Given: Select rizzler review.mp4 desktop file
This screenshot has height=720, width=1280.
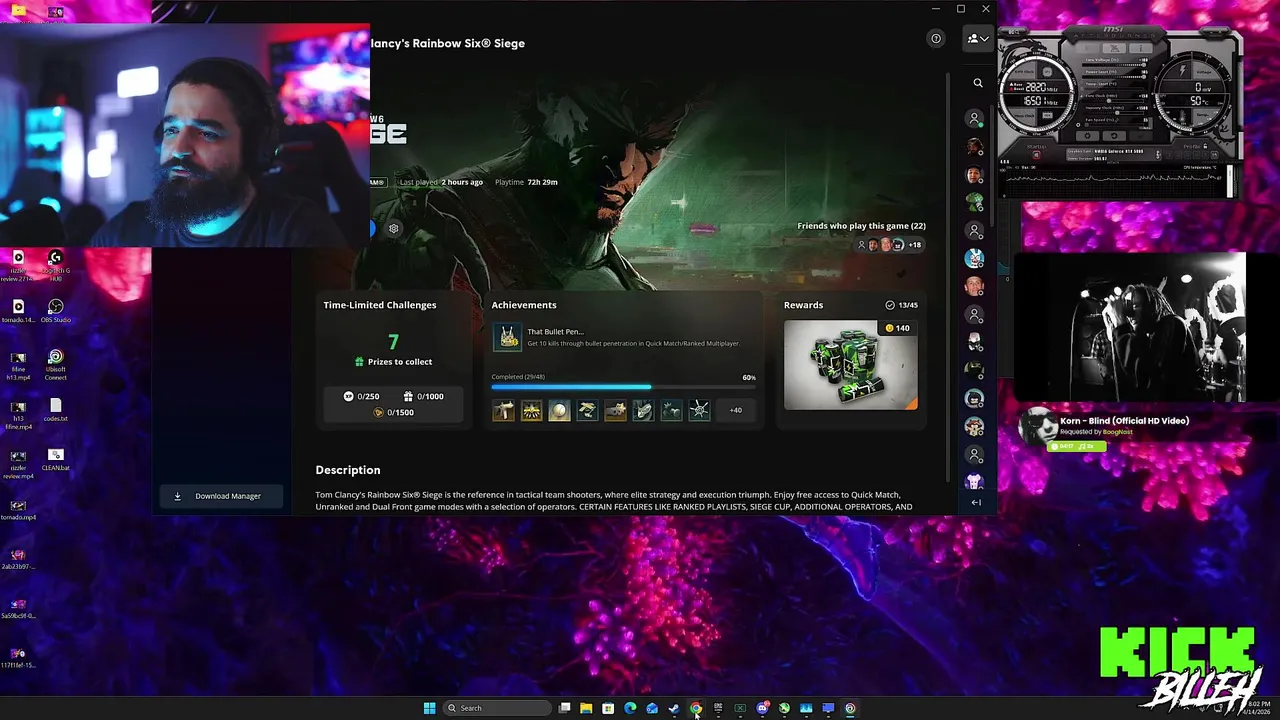Looking at the screenshot, I should [18, 464].
